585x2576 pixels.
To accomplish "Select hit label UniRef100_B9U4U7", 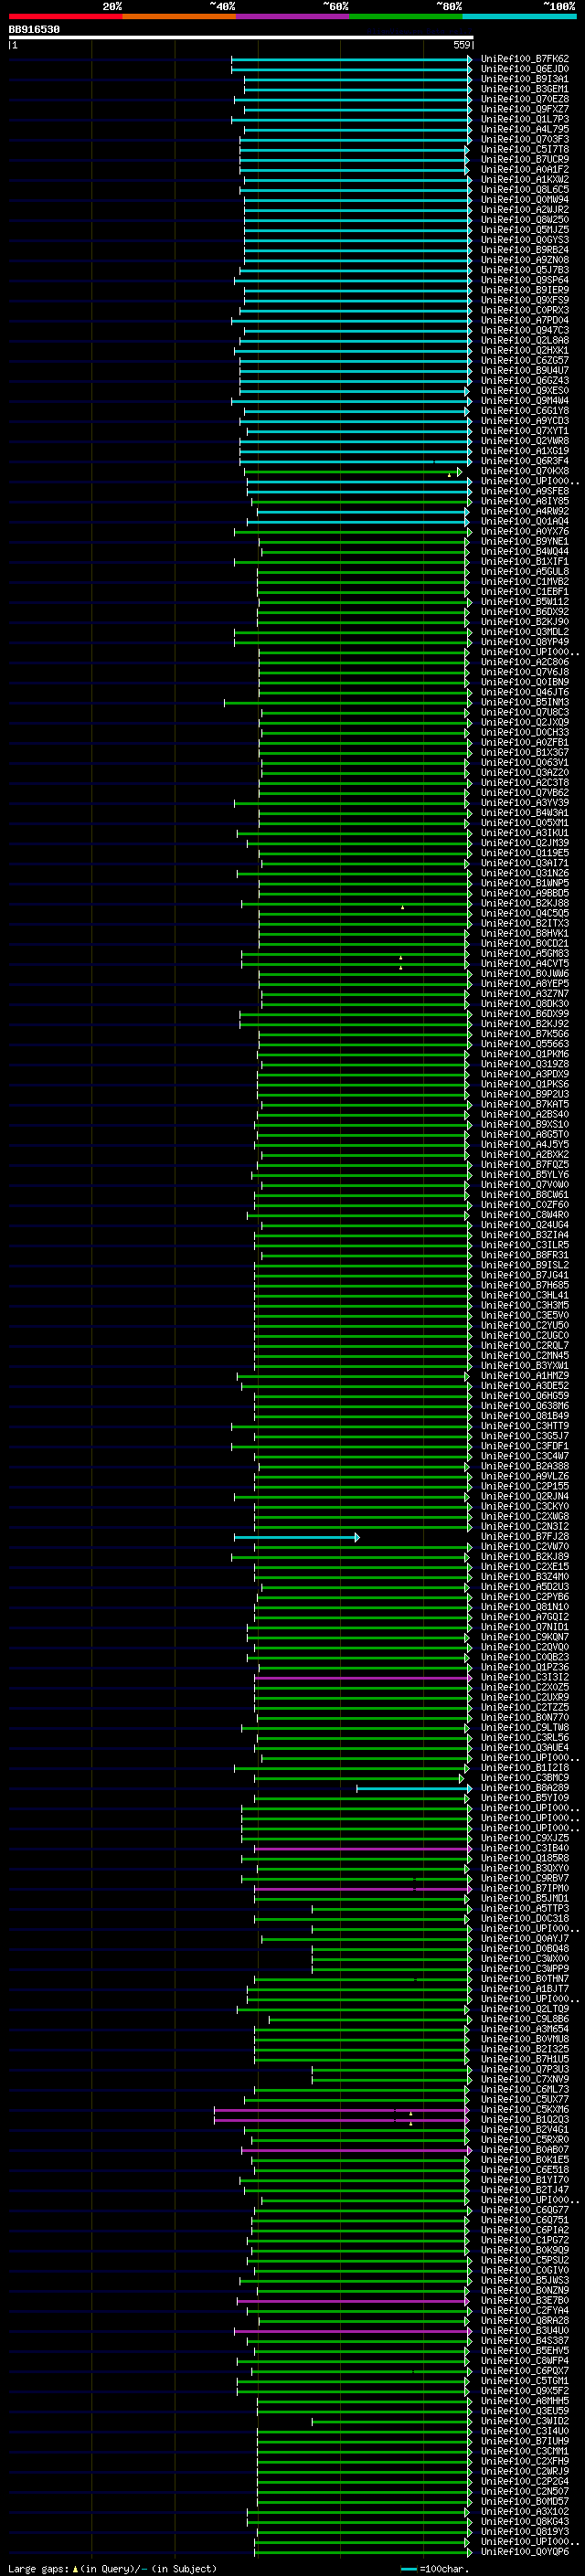I will (525, 371).
